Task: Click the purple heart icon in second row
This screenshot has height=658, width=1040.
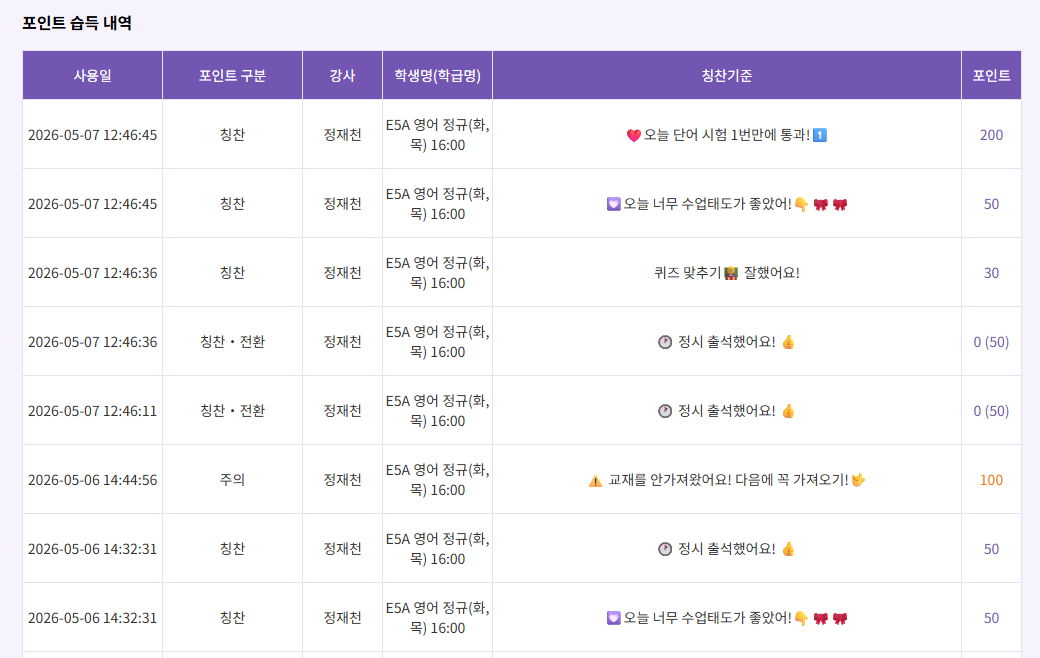Action: (x=614, y=204)
